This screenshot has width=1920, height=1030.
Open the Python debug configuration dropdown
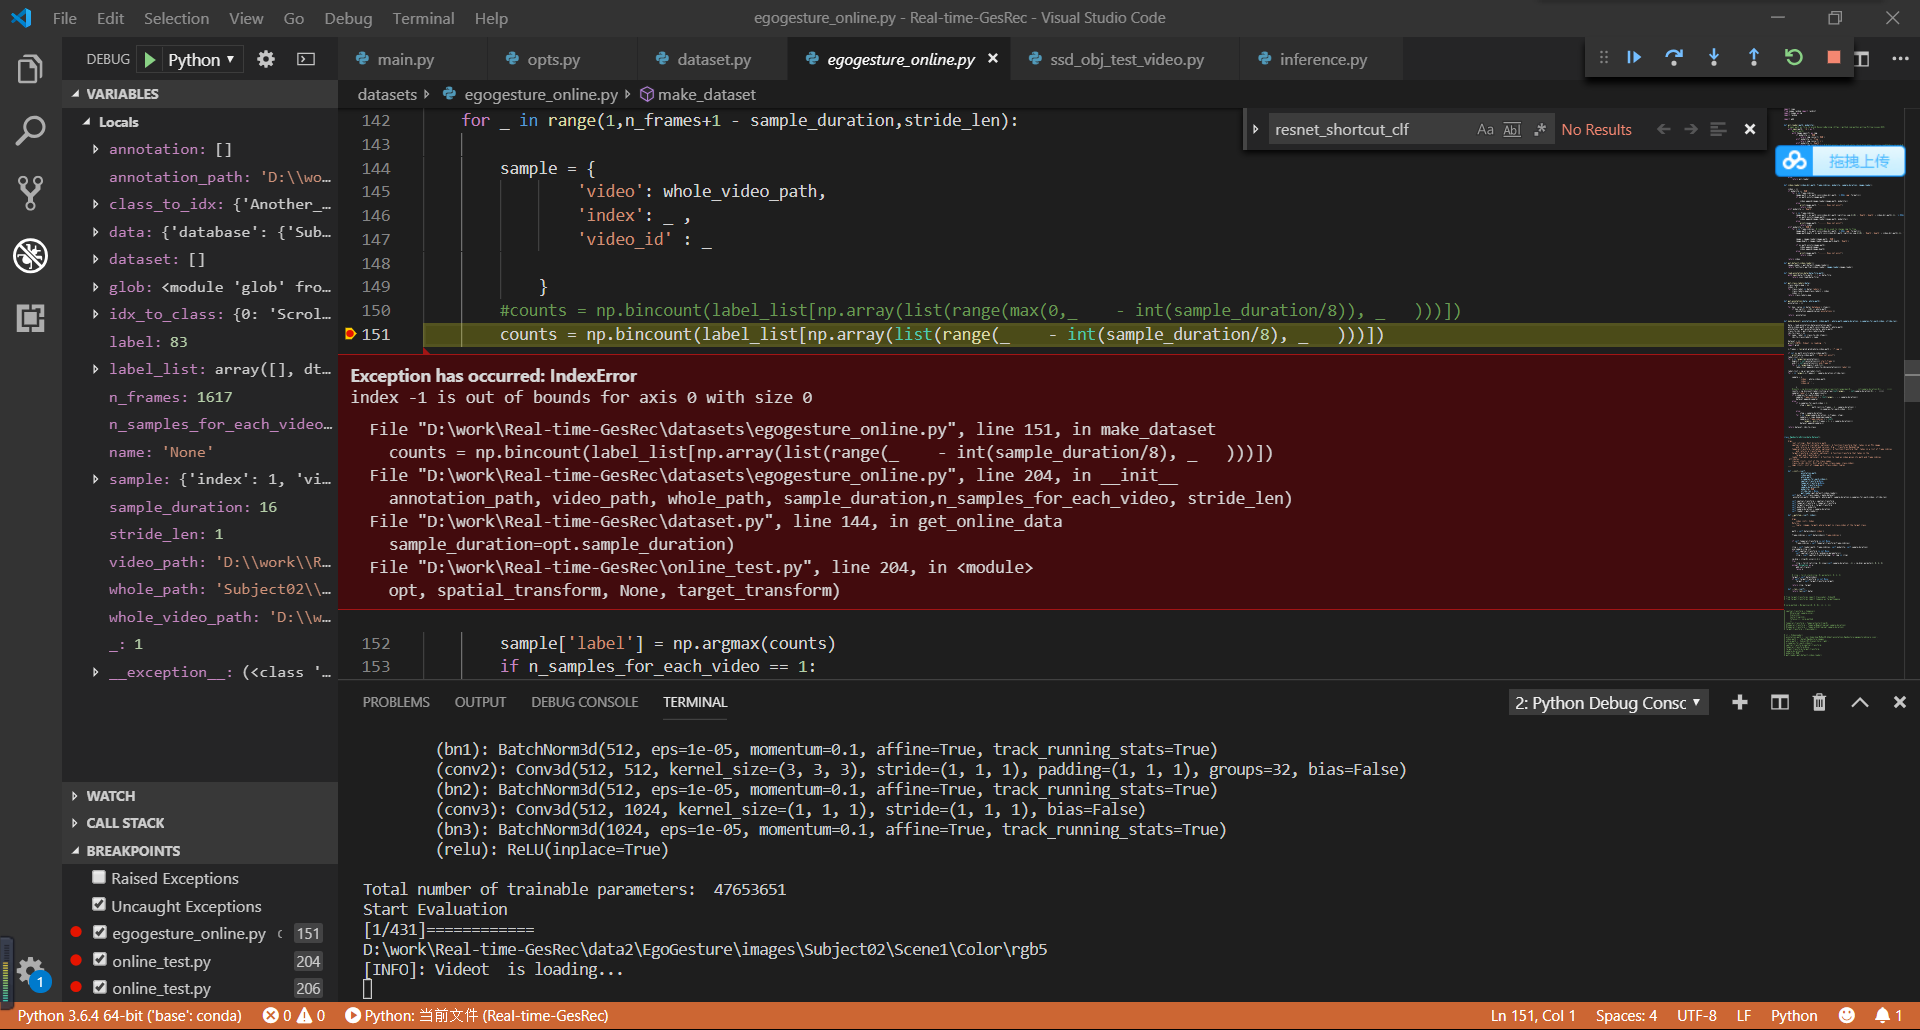coord(201,59)
